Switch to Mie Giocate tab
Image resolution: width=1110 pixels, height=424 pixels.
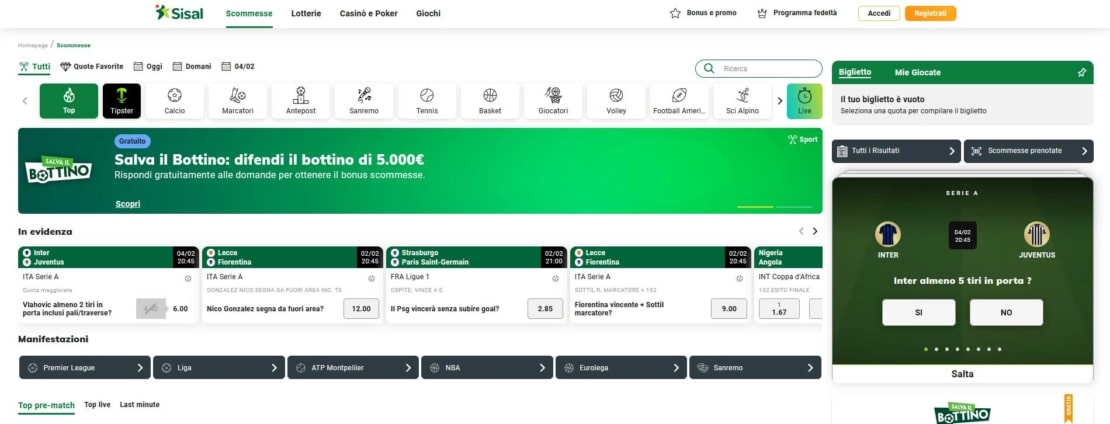click(917, 72)
